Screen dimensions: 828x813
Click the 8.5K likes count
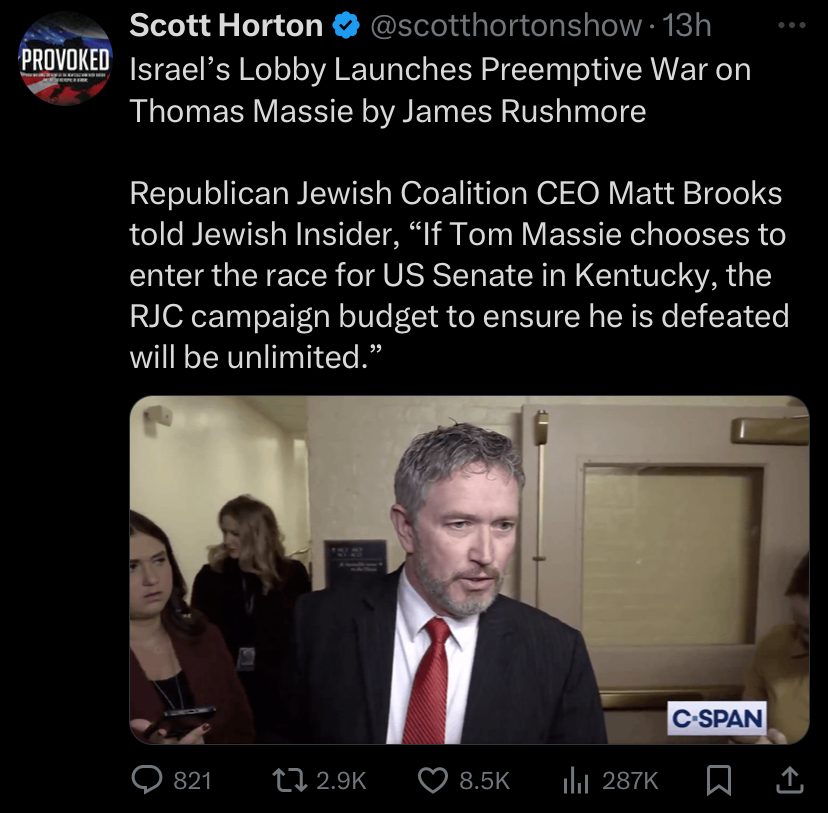[484, 781]
